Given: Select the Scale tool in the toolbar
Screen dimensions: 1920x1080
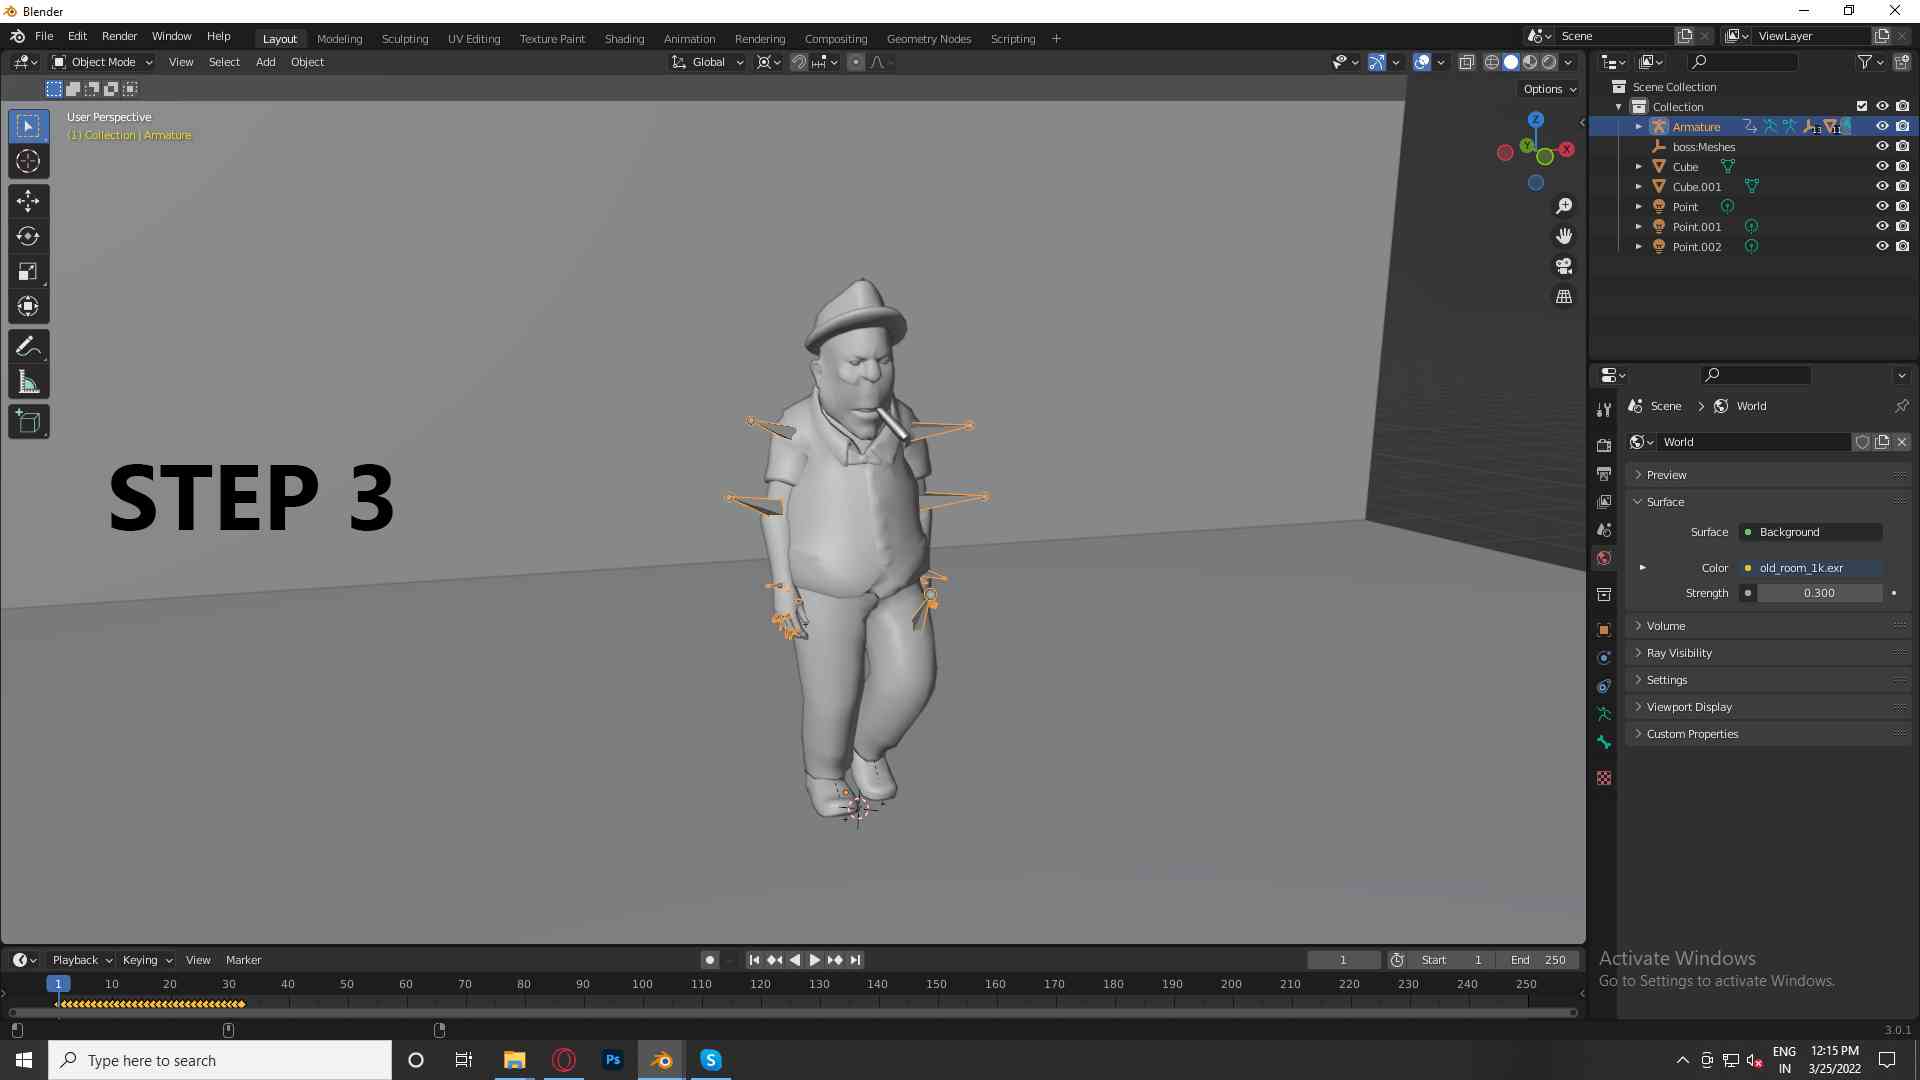Looking at the screenshot, I should pyautogui.click(x=27, y=271).
